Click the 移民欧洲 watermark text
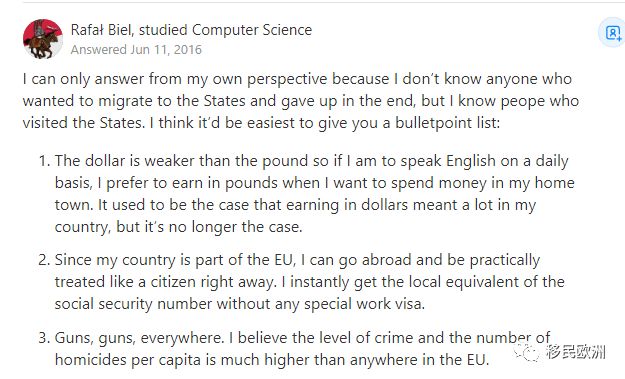Image resolution: width=625 pixels, height=379 pixels. click(575, 352)
